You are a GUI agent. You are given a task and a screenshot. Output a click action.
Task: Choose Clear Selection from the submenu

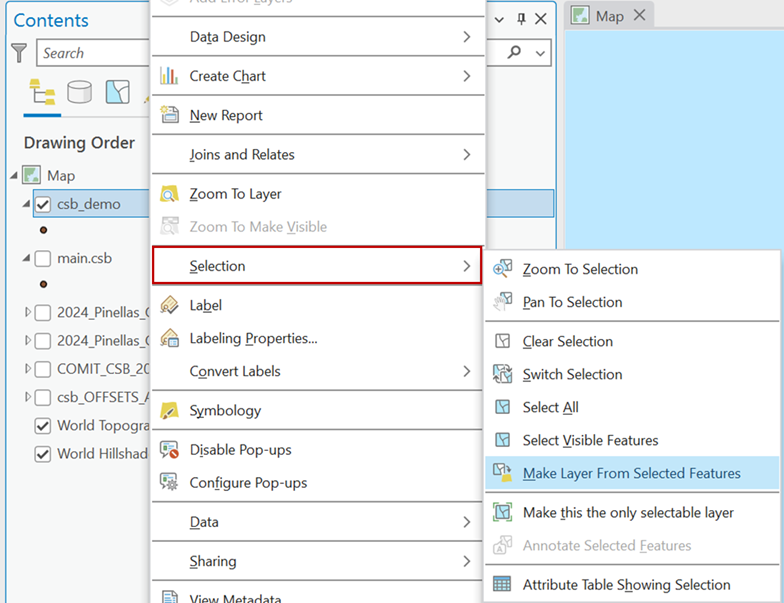(x=567, y=341)
